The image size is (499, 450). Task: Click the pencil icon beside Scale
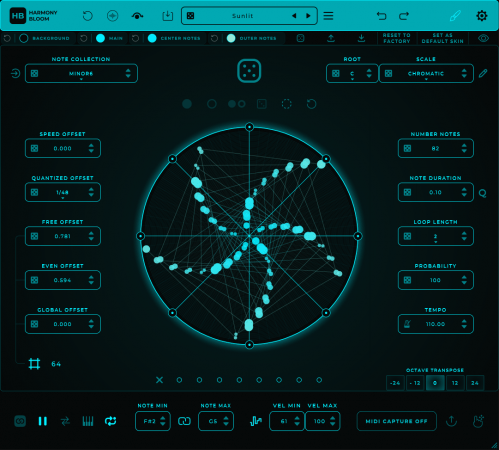483,73
